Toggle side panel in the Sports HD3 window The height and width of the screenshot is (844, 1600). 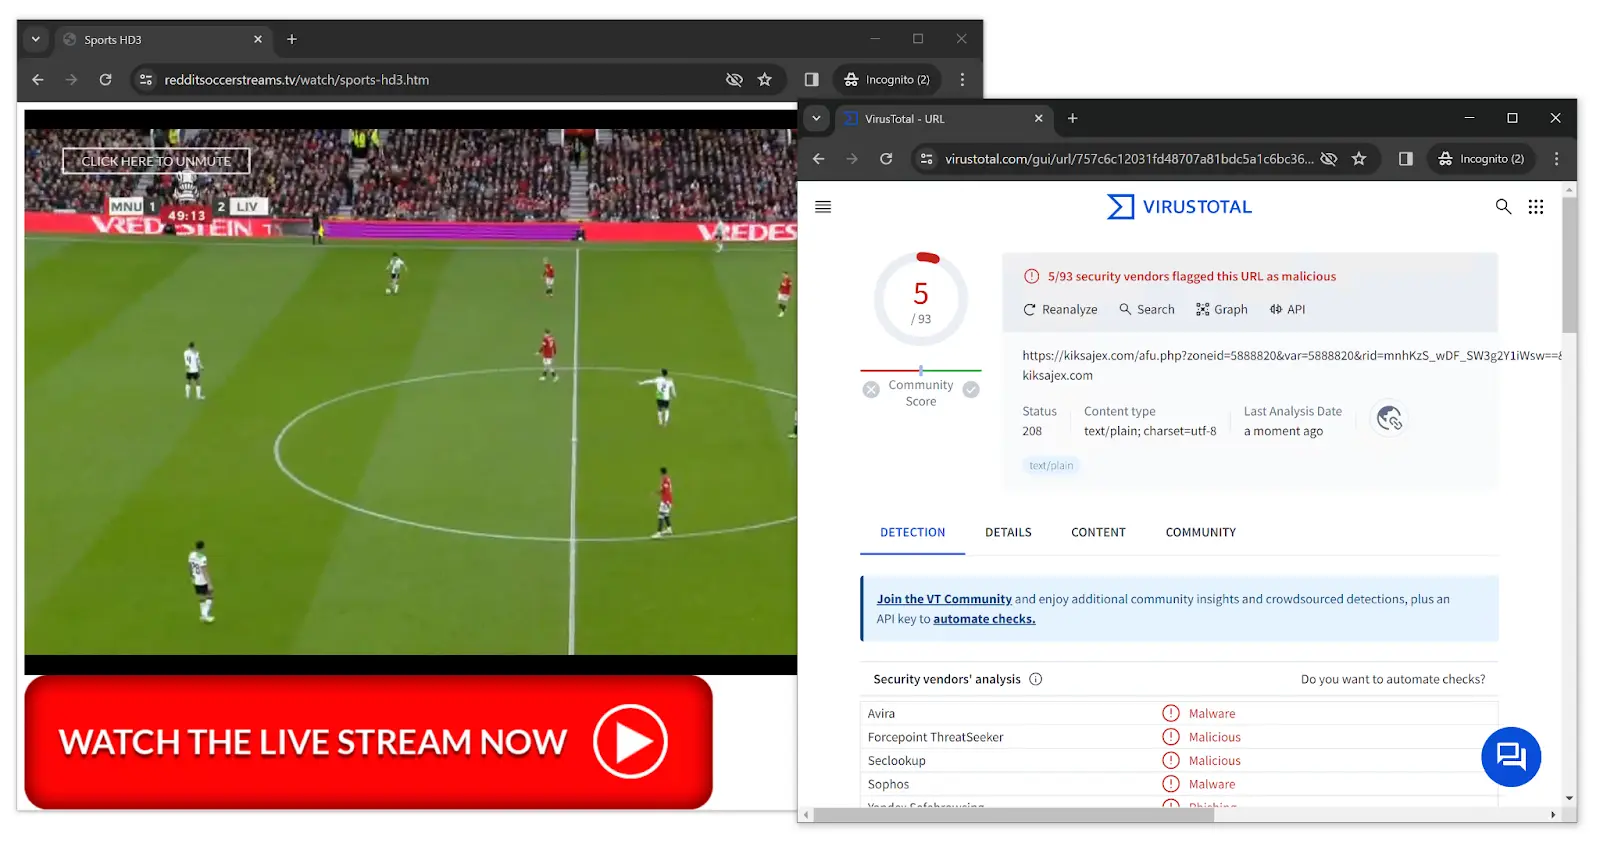tap(812, 79)
